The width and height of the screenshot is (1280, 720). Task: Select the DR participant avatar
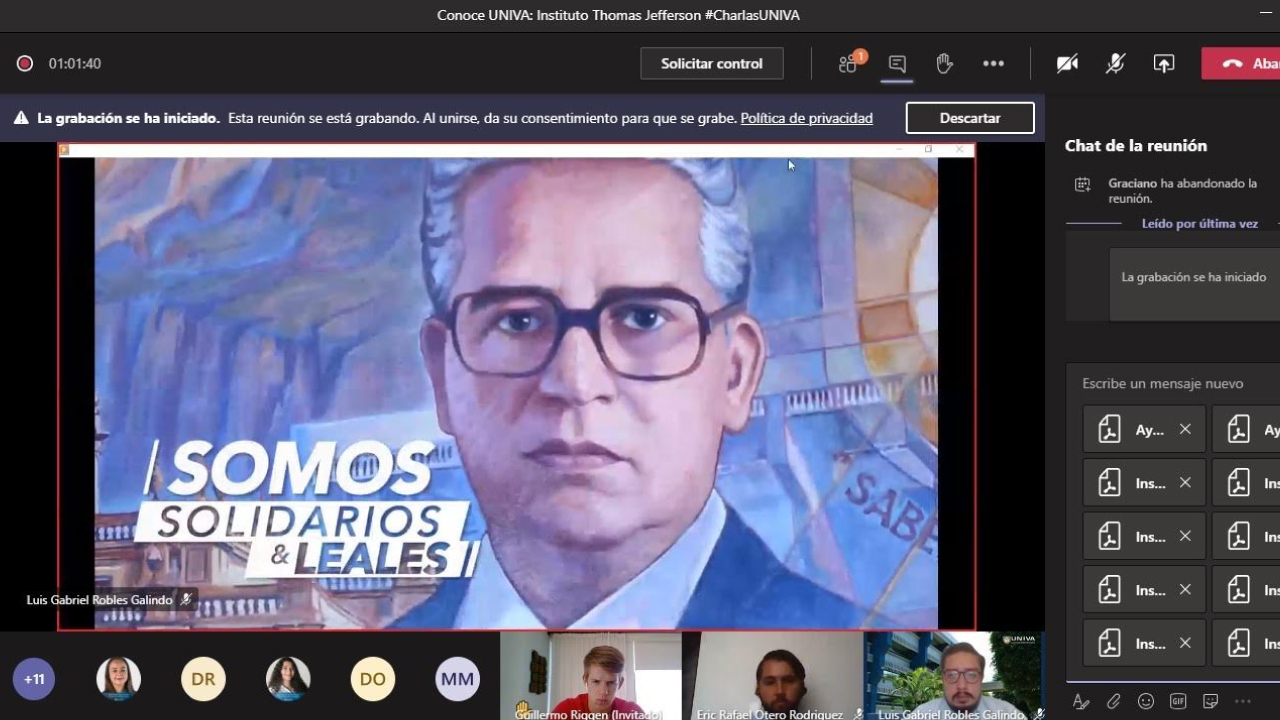tap(203, 679)
